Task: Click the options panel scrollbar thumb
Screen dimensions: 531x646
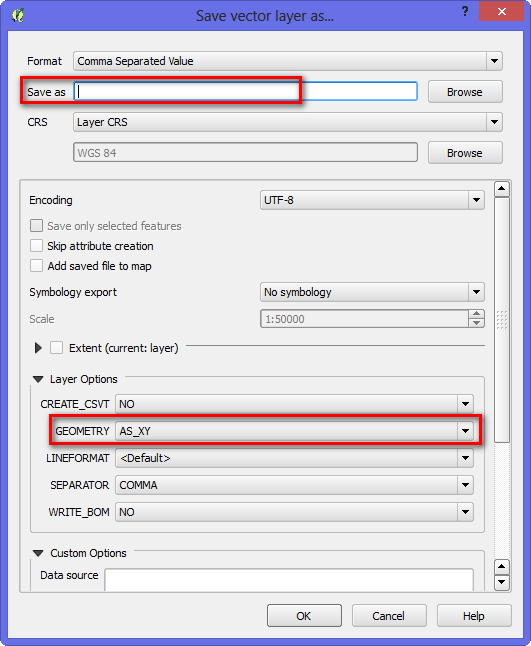Action: pos(502,320)
